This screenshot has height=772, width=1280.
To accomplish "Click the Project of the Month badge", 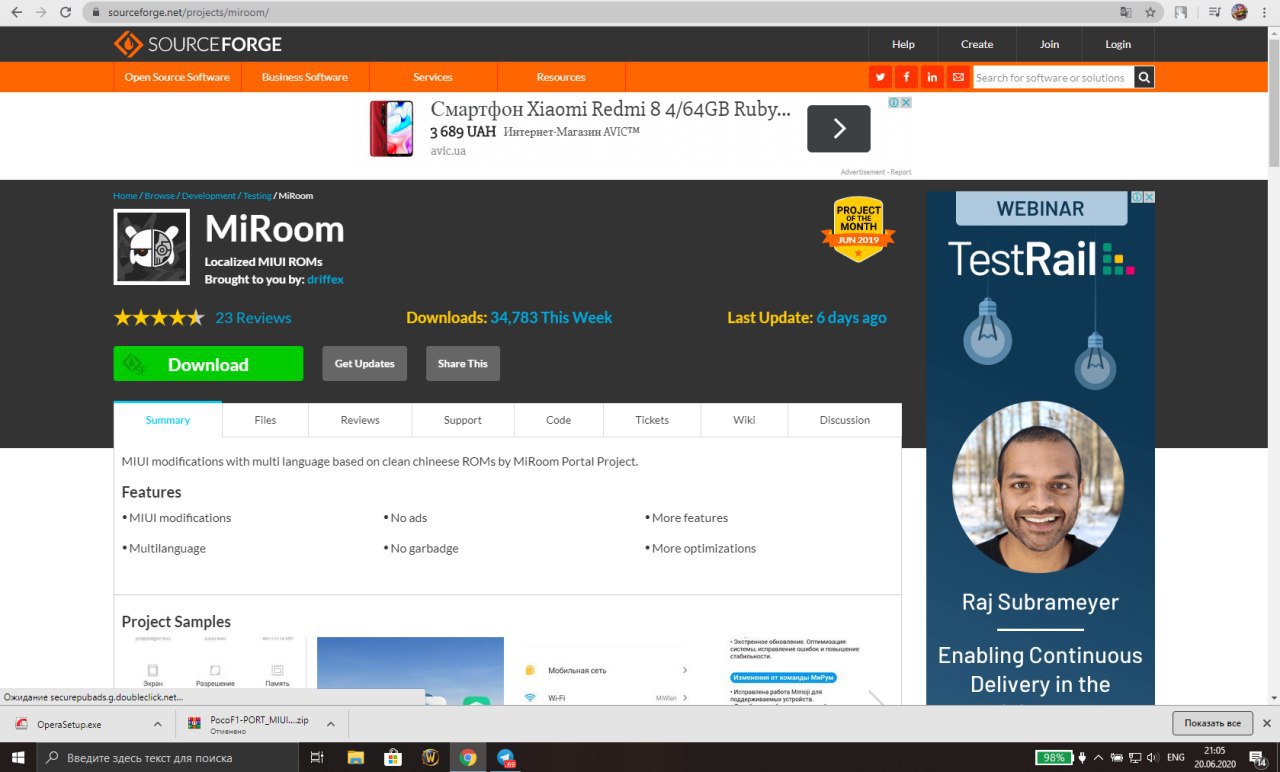I will click(858, 229).
